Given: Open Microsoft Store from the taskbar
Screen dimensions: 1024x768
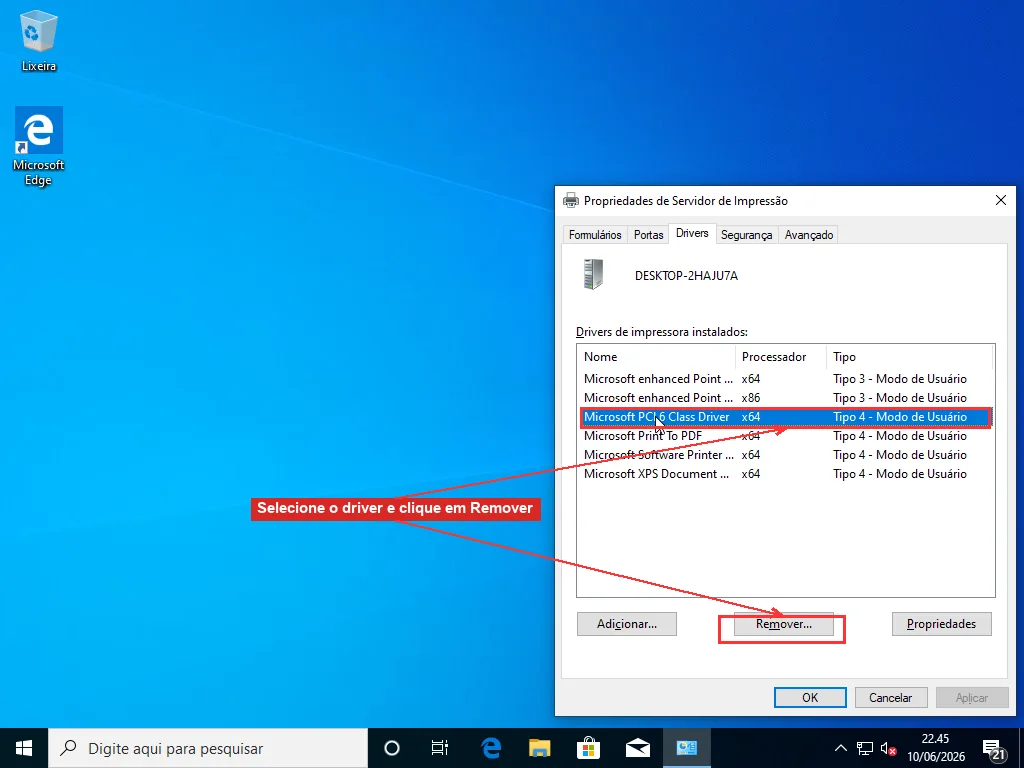Looking at the screenshot, I should [588, 748].
